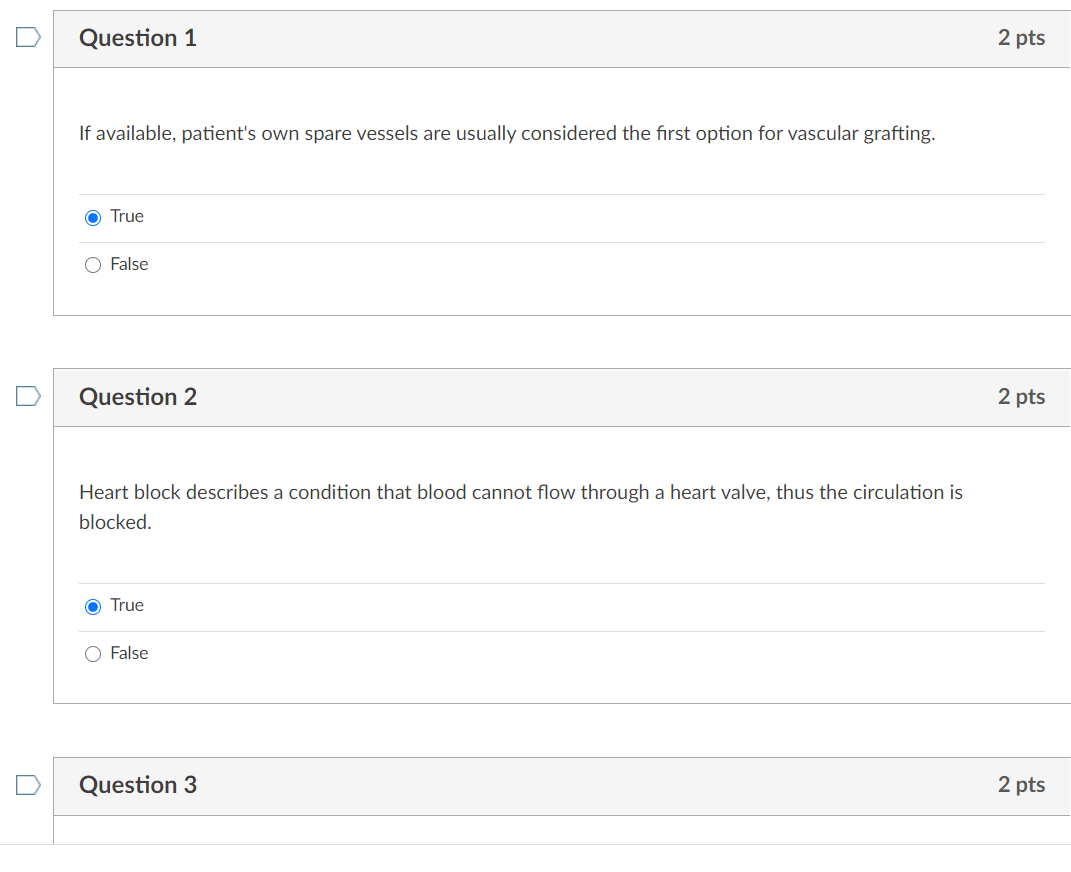Image resolution: width=1071 pixels, height=872 pixels.
Task: Flag Question 1 for review
Action: (x=28, y=37)
